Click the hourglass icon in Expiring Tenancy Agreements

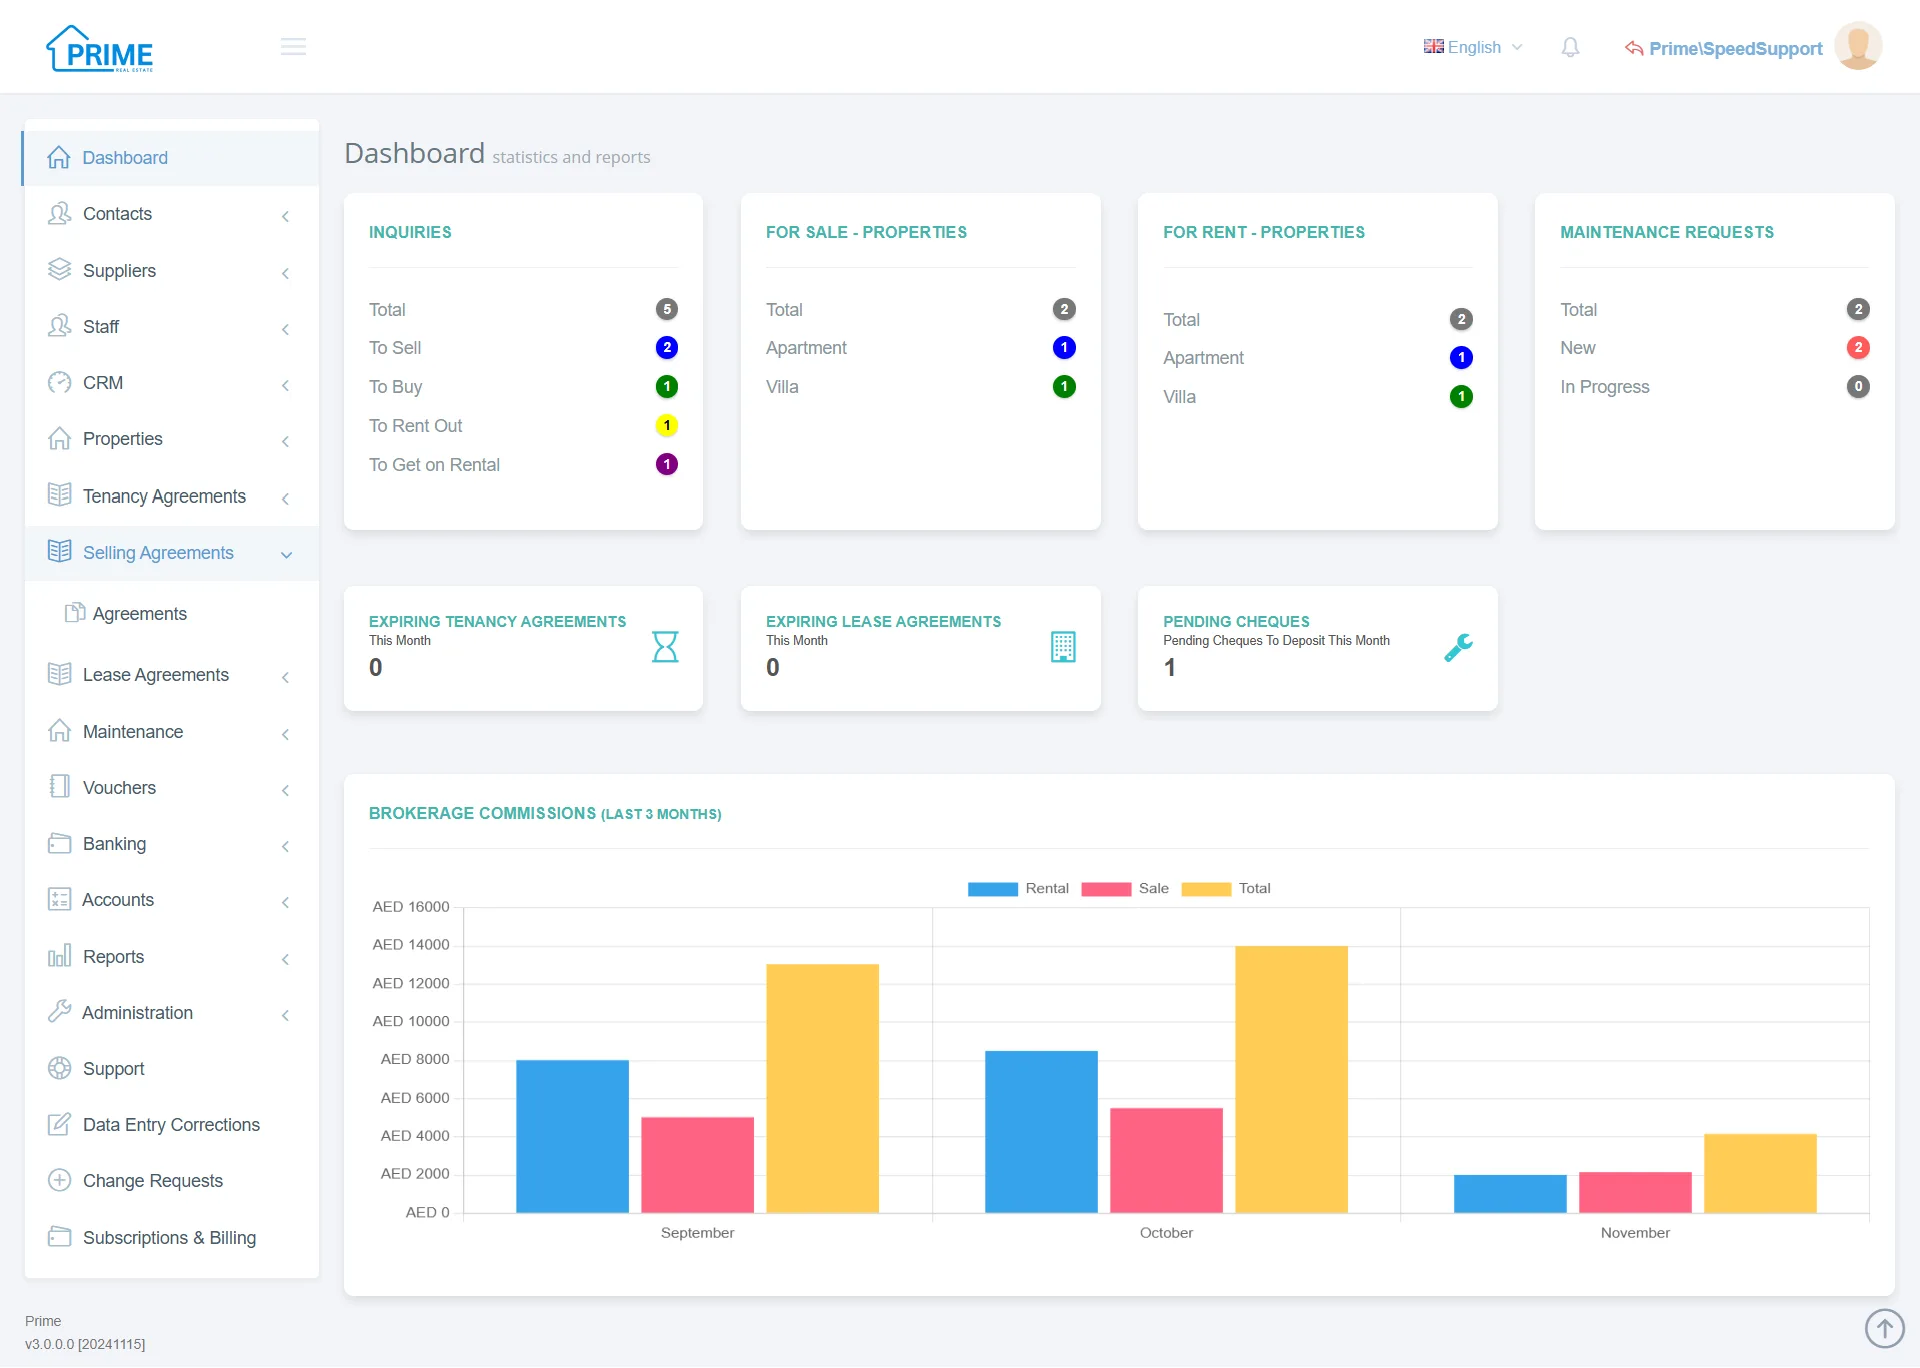coord(665,647)
